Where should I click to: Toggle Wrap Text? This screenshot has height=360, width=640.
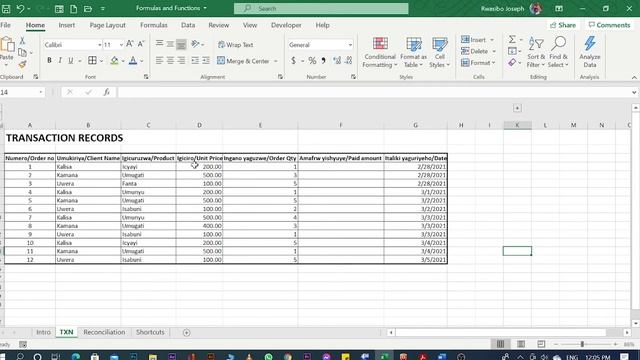pyautogui.click(x=236, y=45)
